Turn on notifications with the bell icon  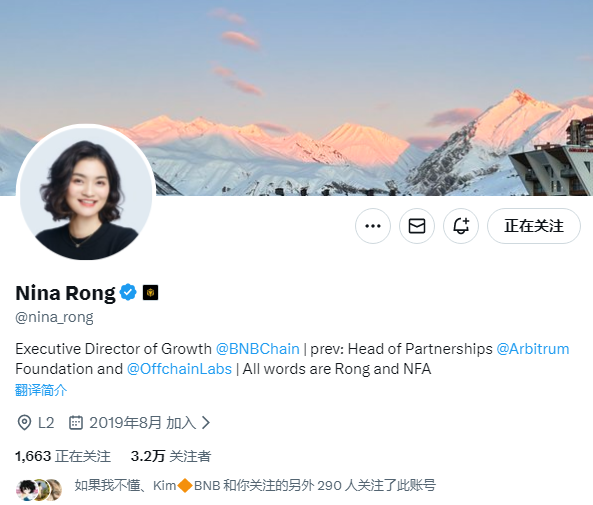click(x=461, y=226)
